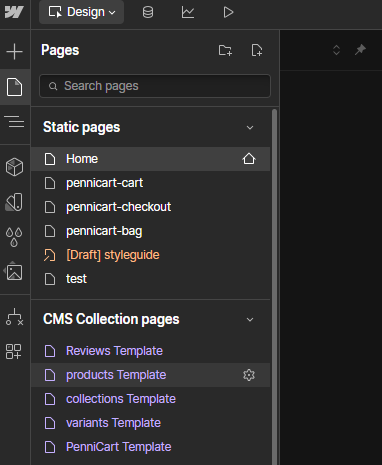This screenshot has width=382, height=465.
Task: Click the Home page house icon
Action: pyautogui.click(x=249, y=159)
